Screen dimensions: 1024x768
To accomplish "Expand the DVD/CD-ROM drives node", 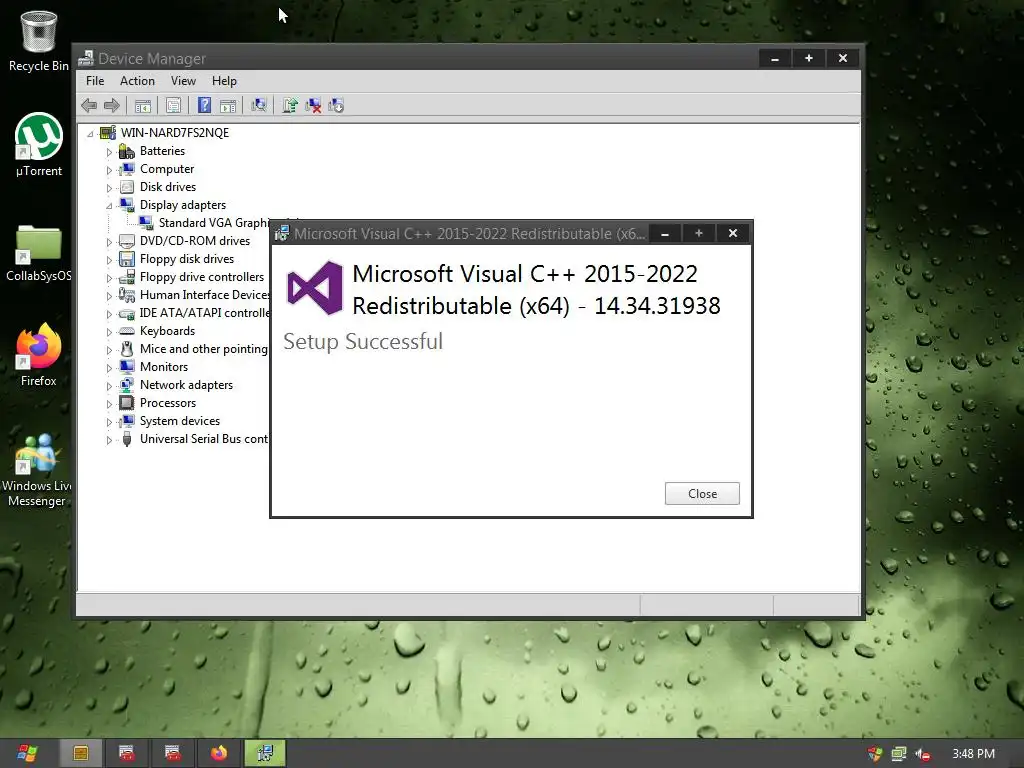I will tap(109, 242).
